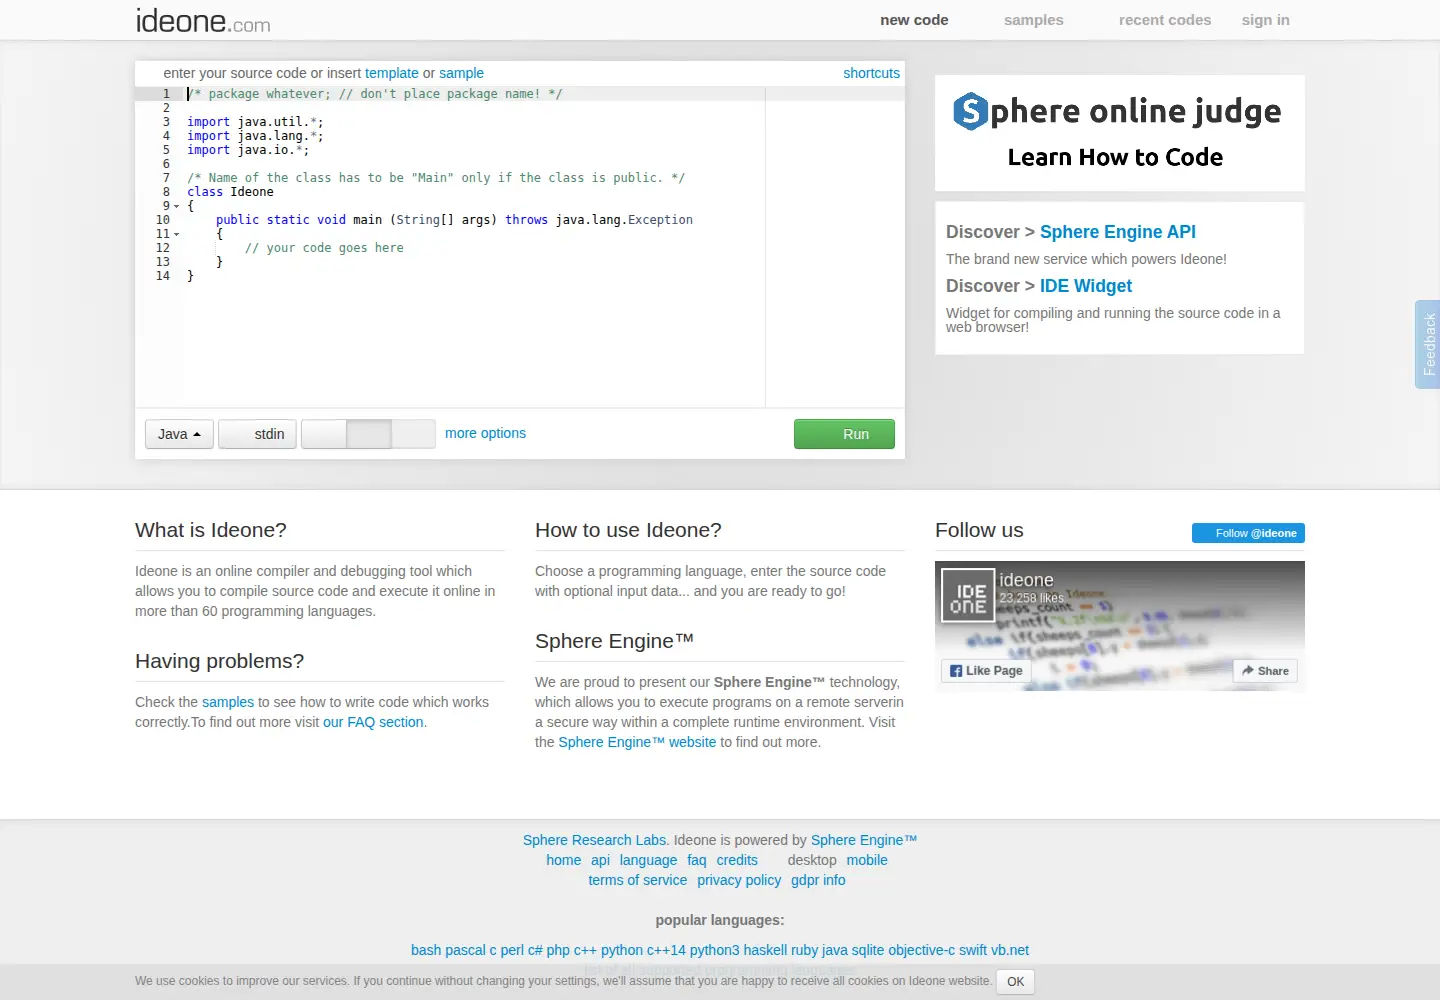Open the Java language dropdown

pos(179,434)
